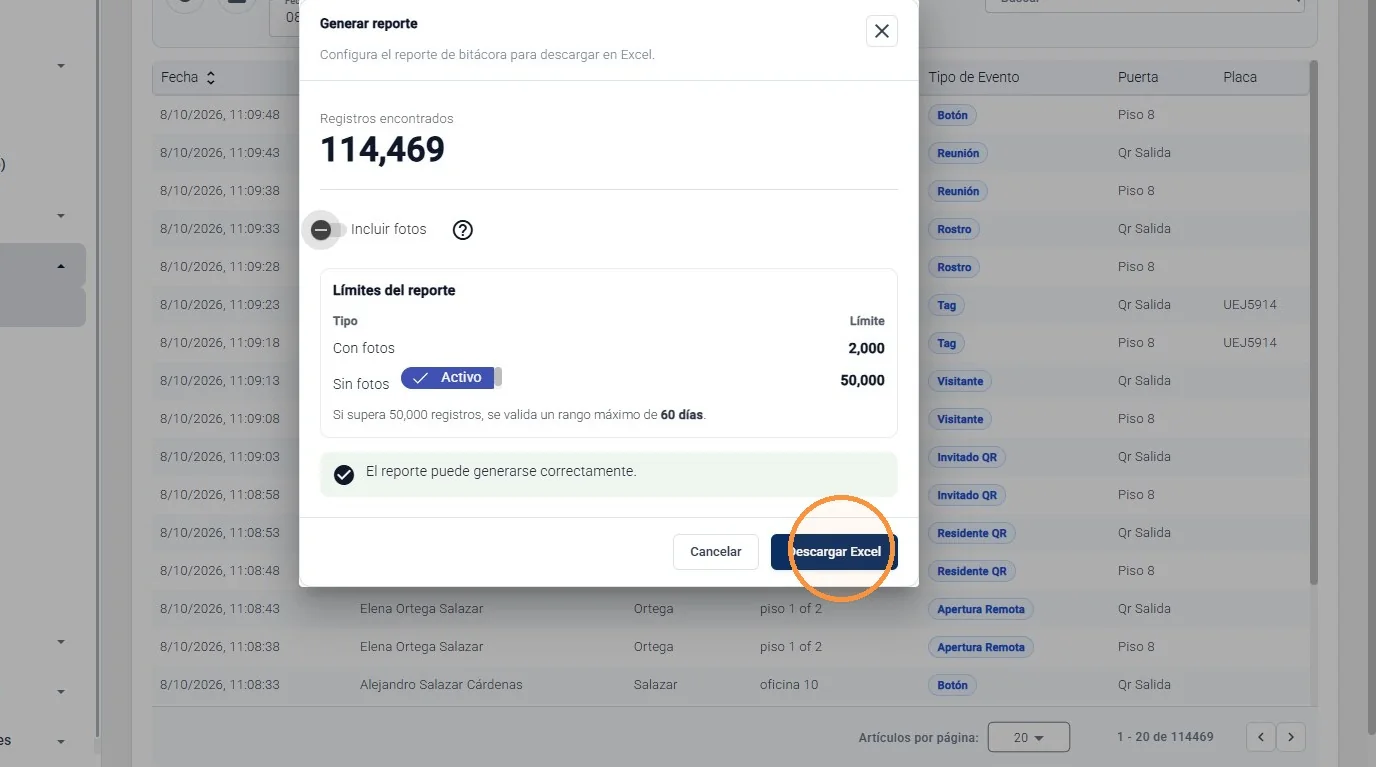Click the Placa column header
Image resolution: width=1376 pixels, height=767 pixels.
click(1240, 77)
